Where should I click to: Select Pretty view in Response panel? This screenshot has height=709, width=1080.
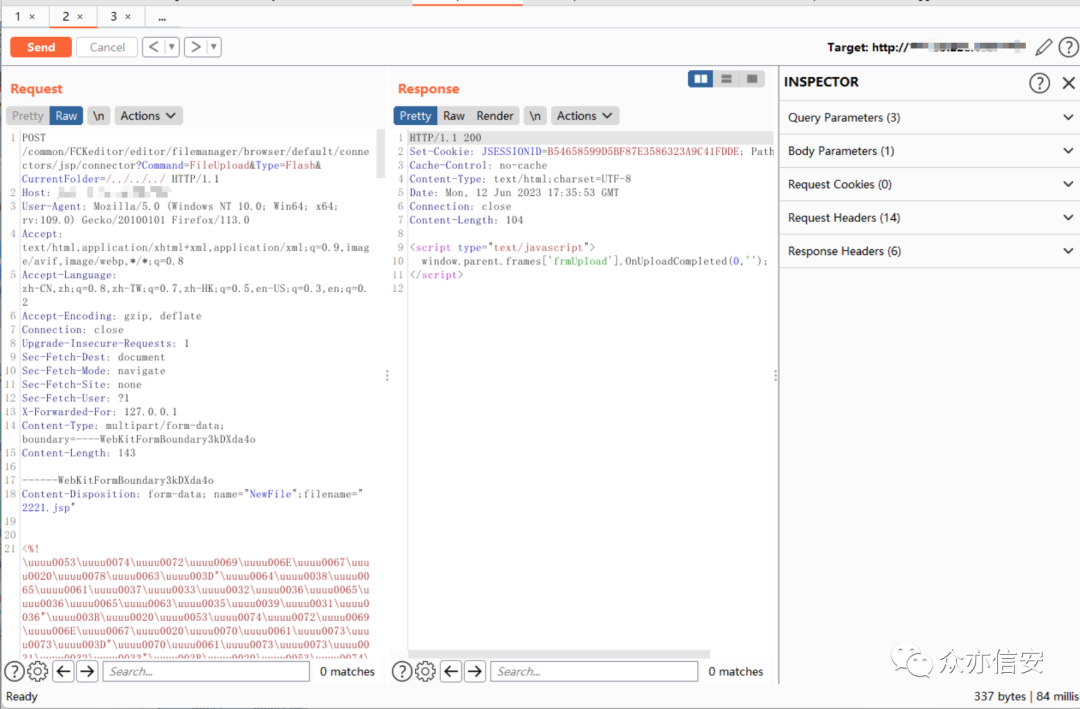(x=415, y=116)
